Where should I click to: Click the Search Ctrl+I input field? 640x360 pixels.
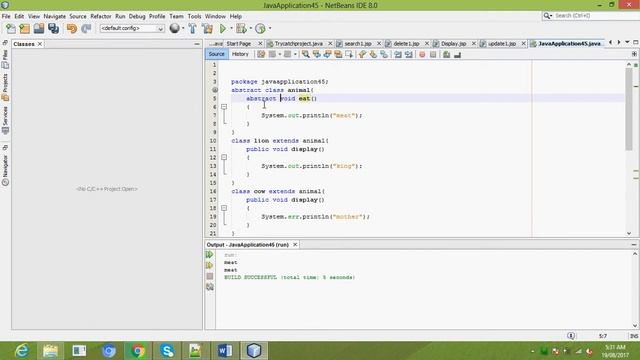(x=595, y=16)
